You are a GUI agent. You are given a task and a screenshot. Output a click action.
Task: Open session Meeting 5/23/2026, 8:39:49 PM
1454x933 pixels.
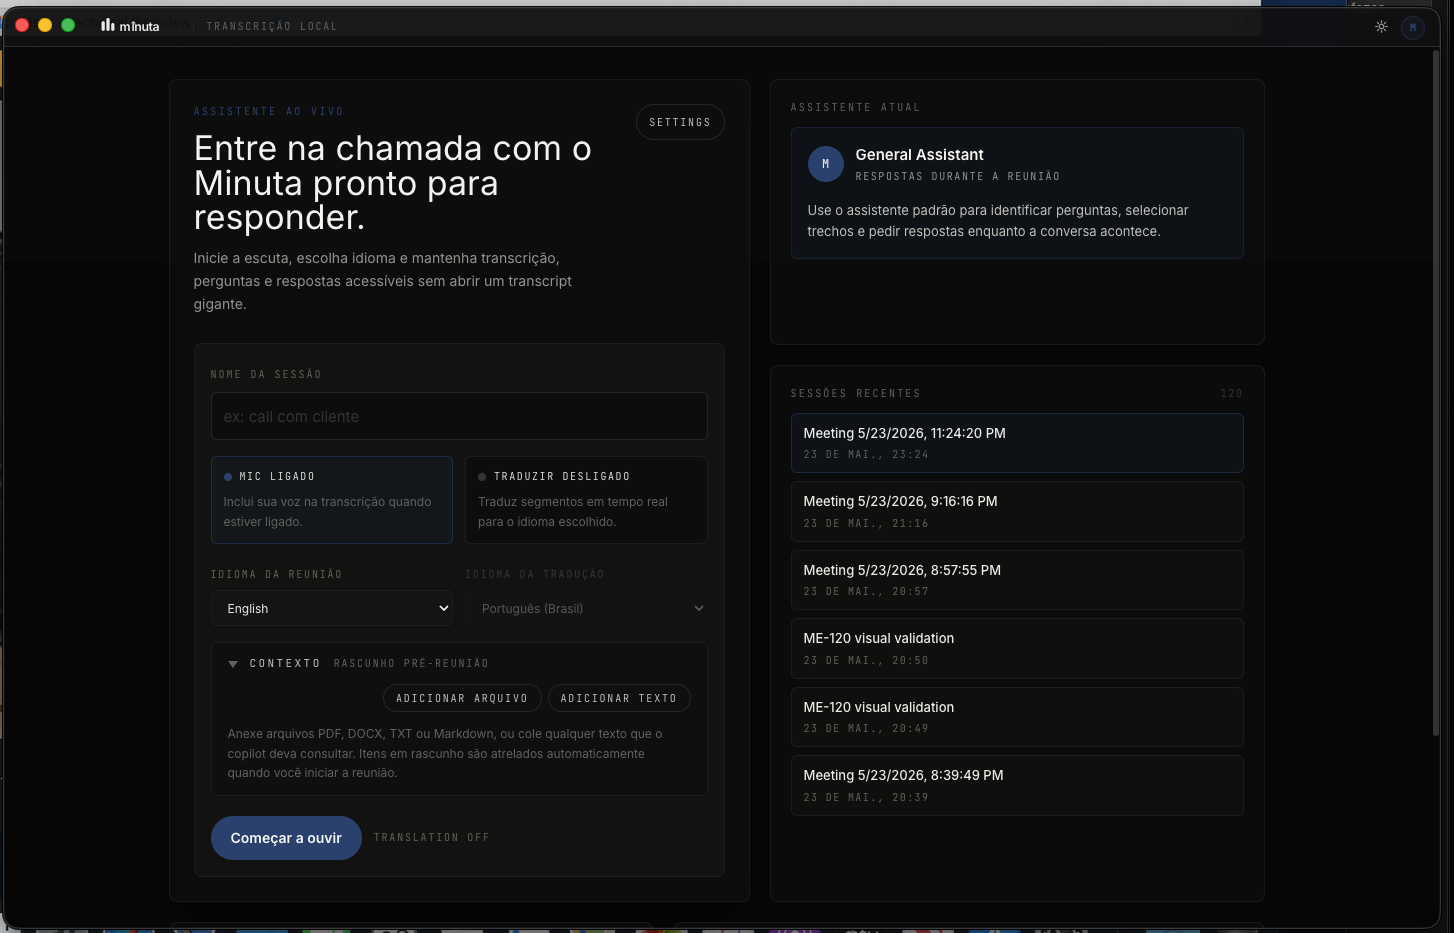[x=1017, y=785]
